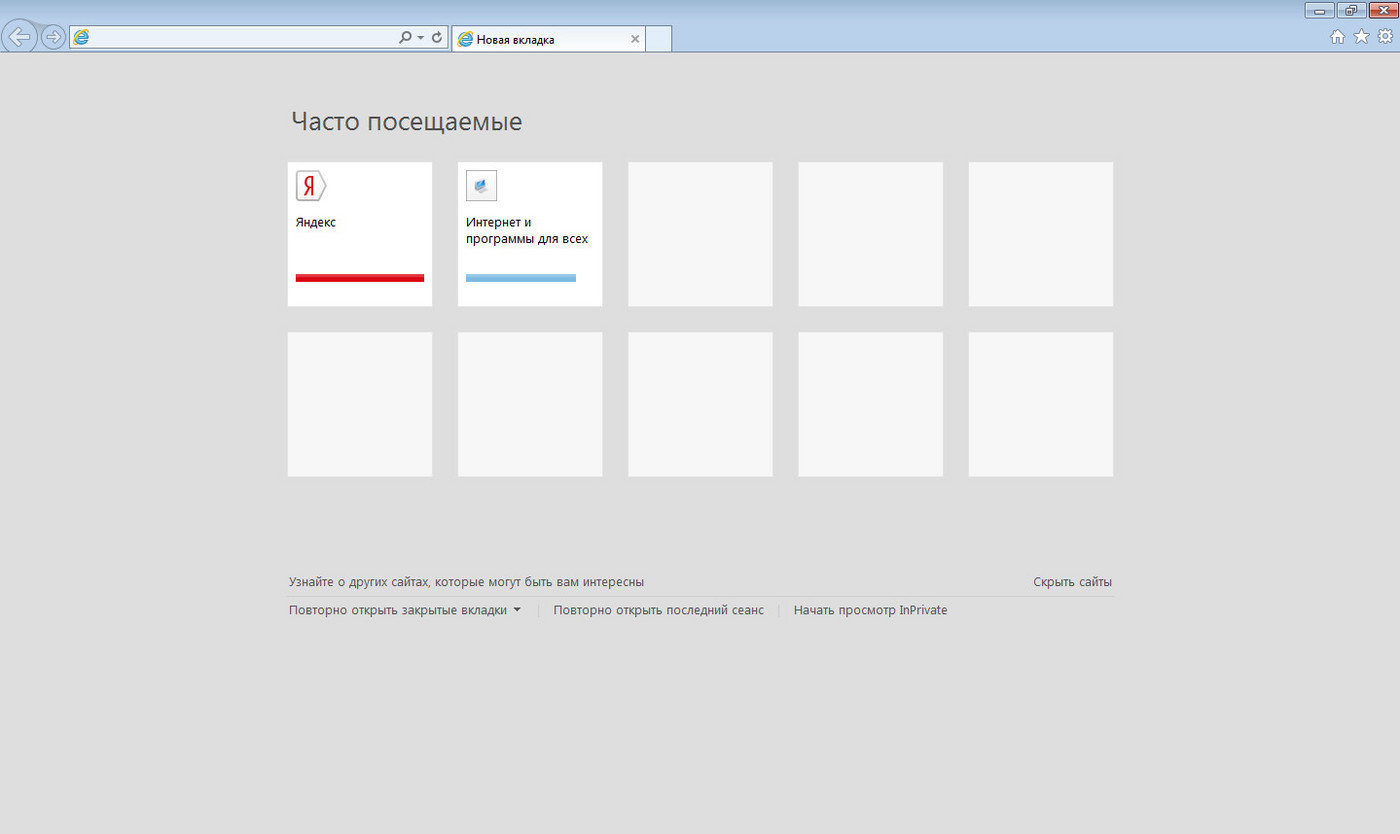Click the Forward navigation arrow button
Screen dimensions: 1400x834
point(53,38)
